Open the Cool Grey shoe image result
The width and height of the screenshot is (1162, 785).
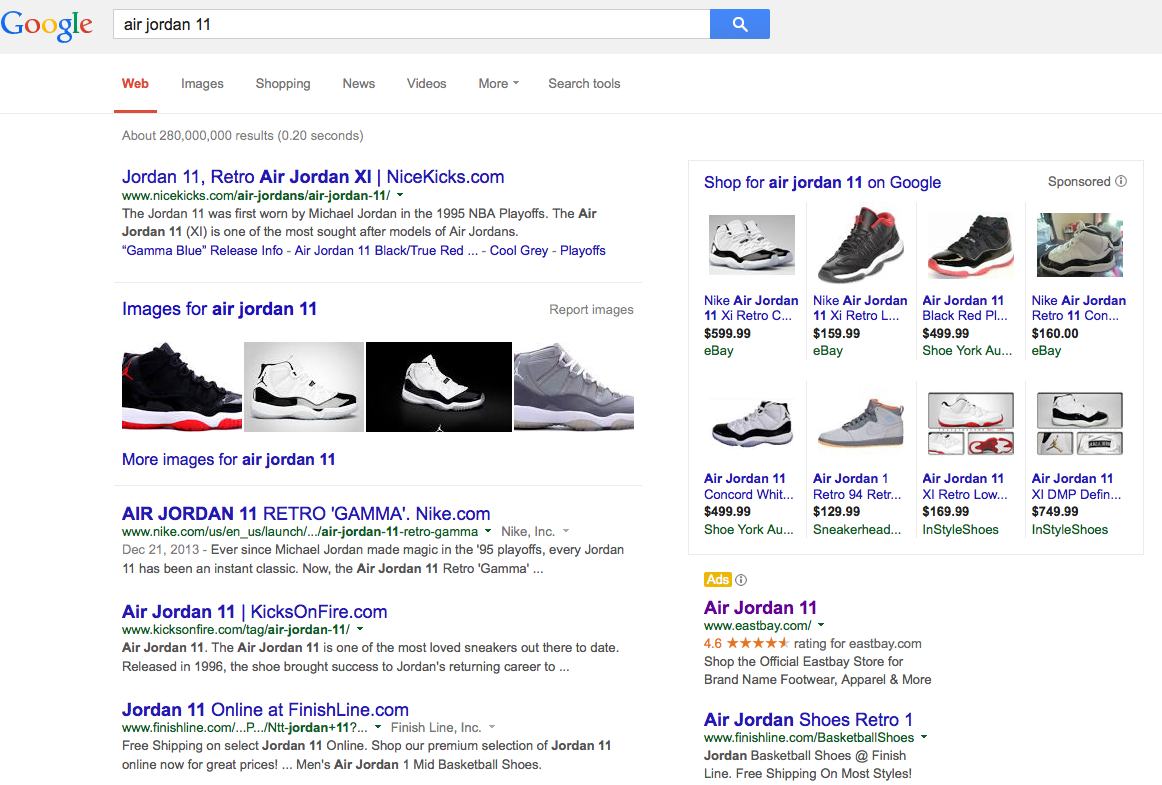click(574, 386)
